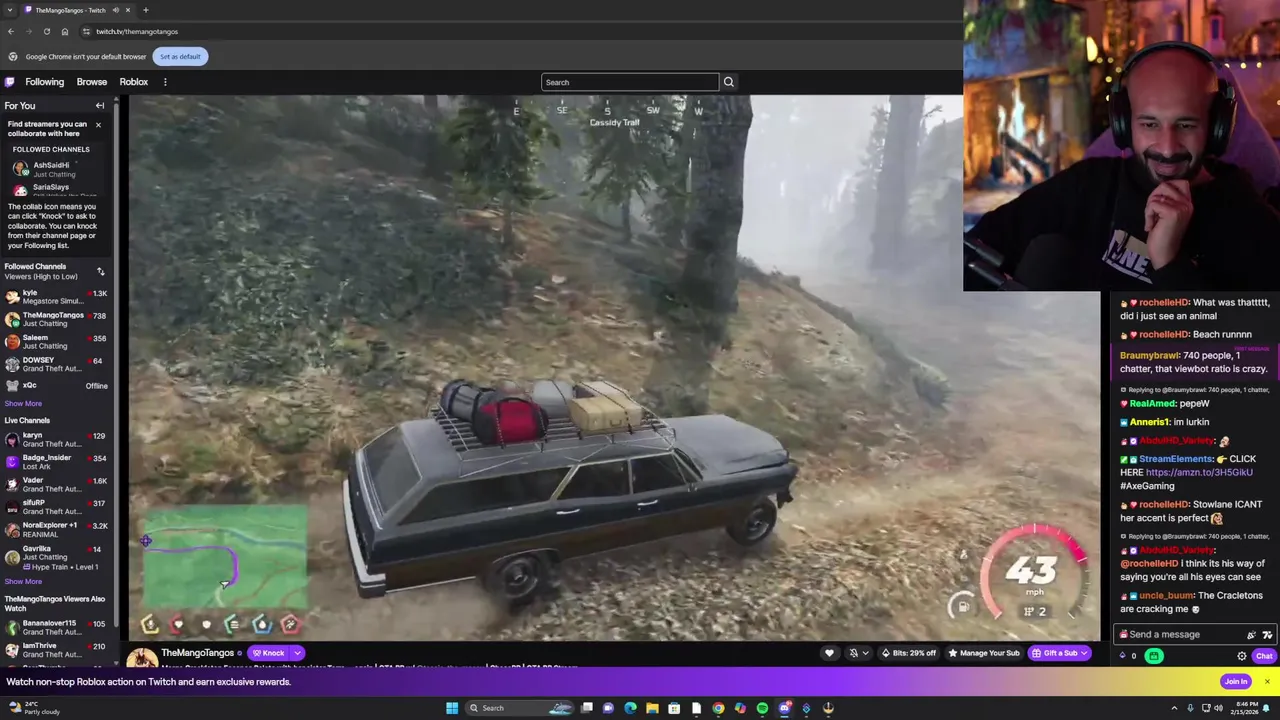
Task: Open Vader live channel
Action: pos(55,484)
